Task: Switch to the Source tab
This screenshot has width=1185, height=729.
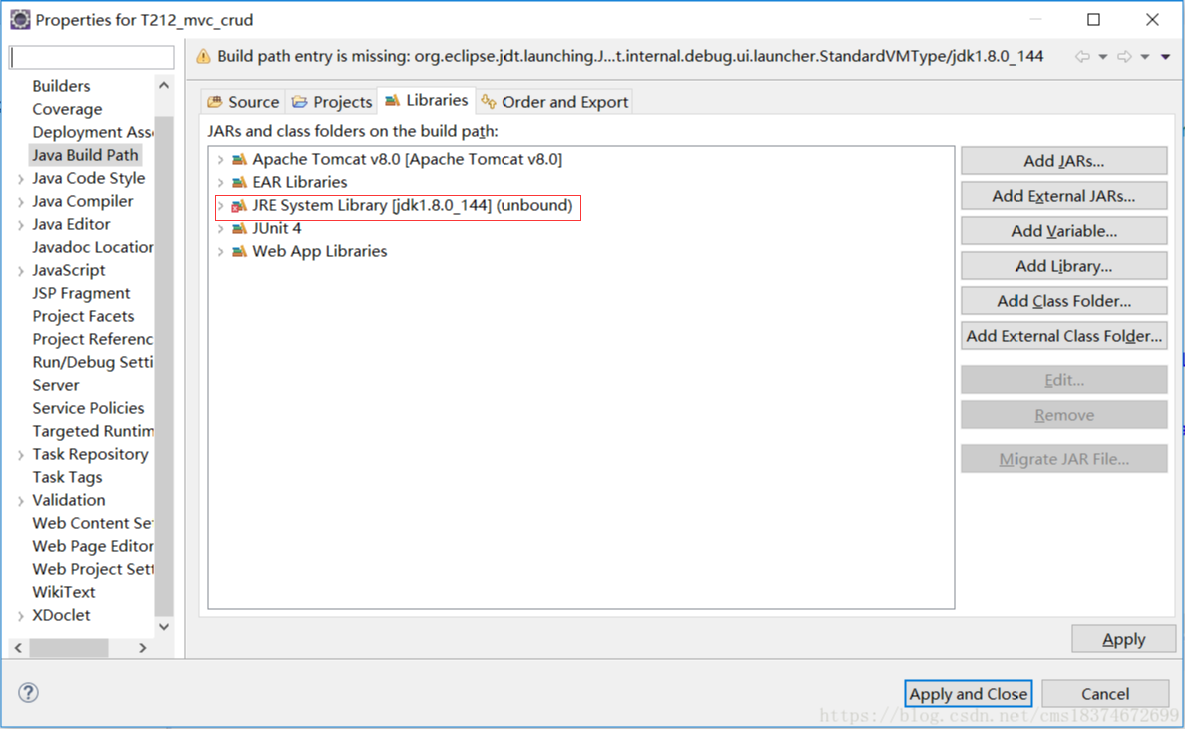Action: [x=243, y=102]
